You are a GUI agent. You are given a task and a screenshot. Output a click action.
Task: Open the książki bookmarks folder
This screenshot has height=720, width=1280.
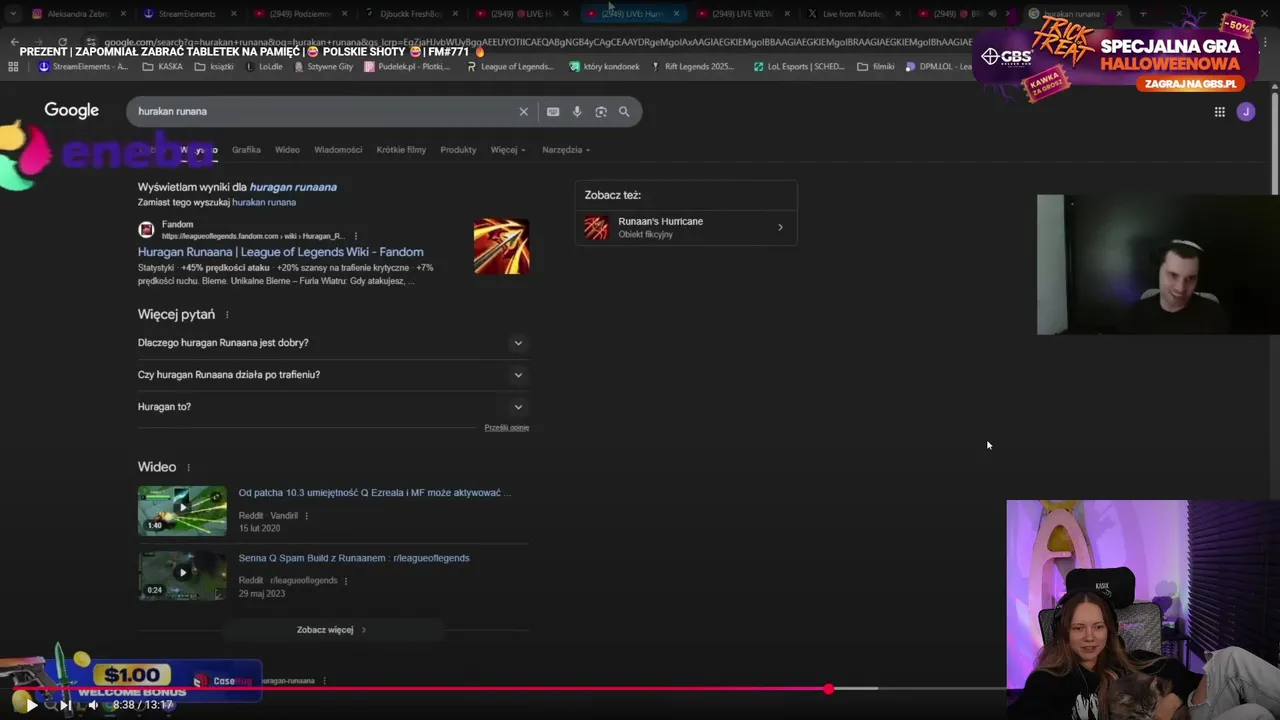213,67
